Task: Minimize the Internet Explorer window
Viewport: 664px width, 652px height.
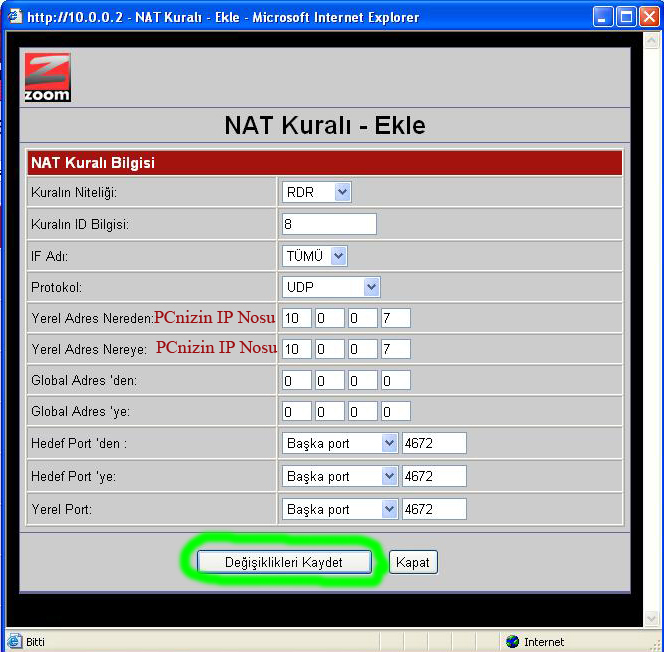Action: [x=603, y=17]
